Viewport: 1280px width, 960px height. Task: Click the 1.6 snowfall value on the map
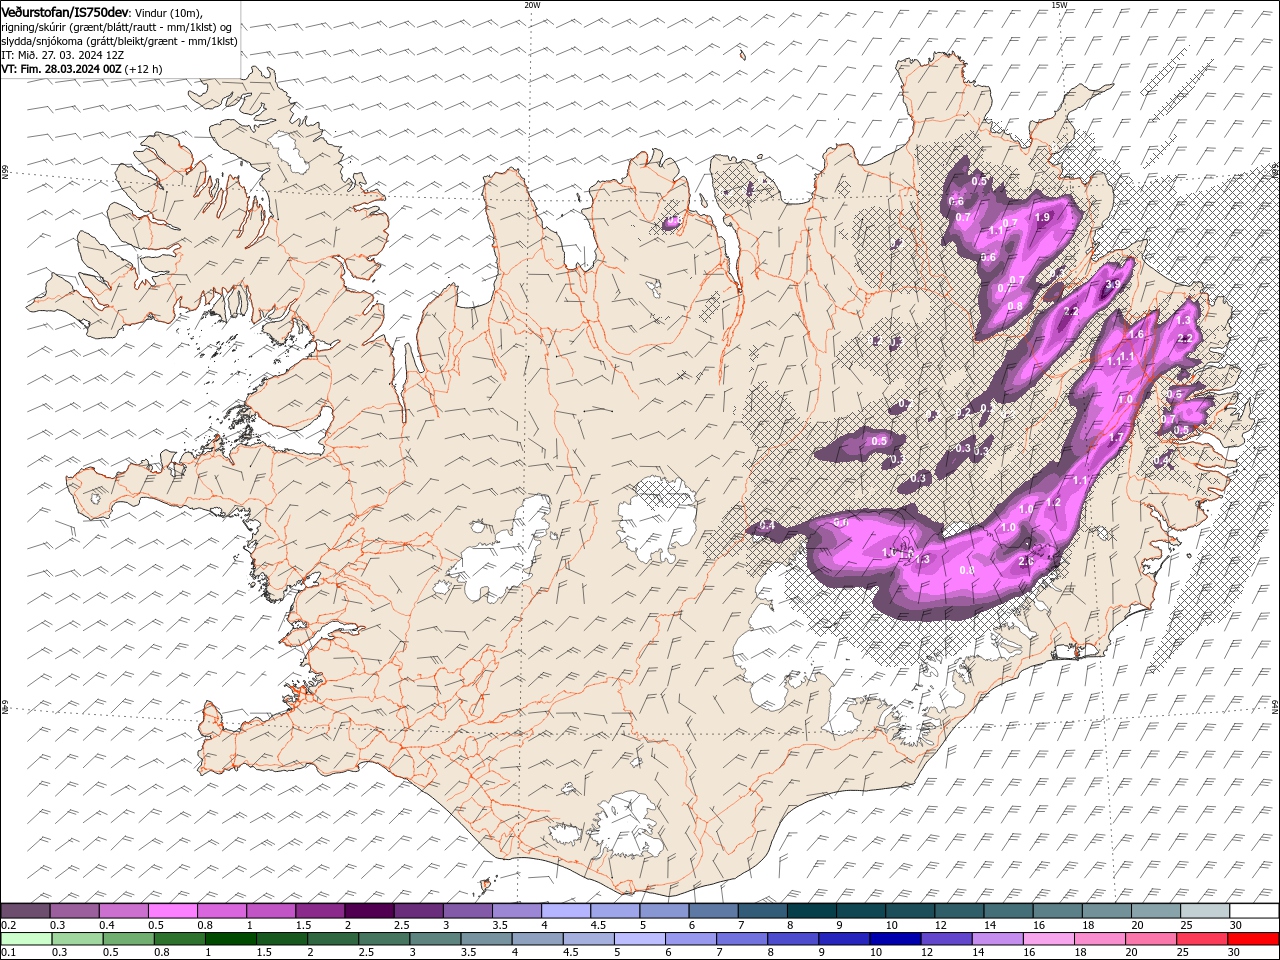click(x=1135, y=335)
